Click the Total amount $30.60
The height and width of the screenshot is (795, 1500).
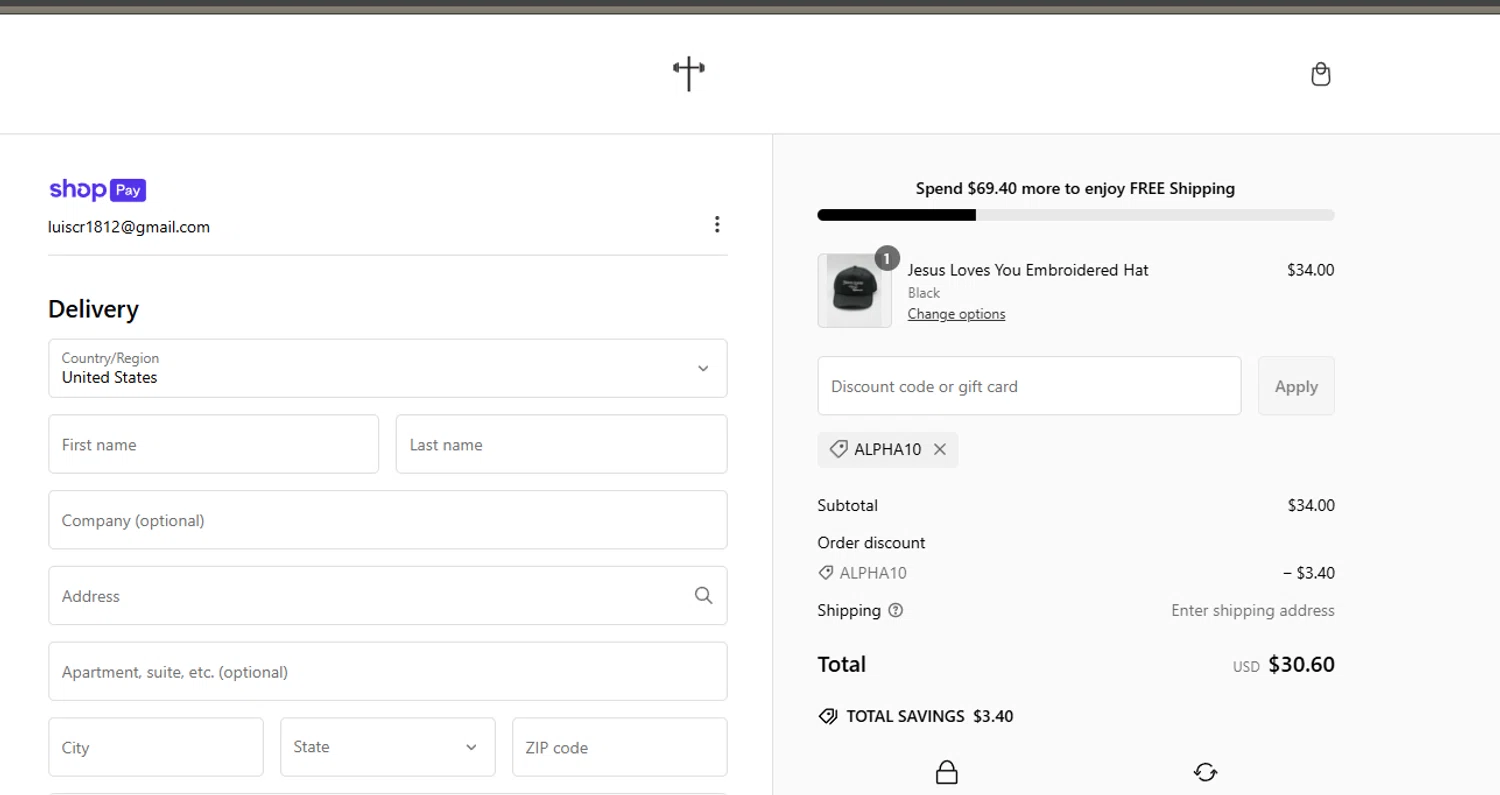pyautogui.click(x=1301, y=664)
